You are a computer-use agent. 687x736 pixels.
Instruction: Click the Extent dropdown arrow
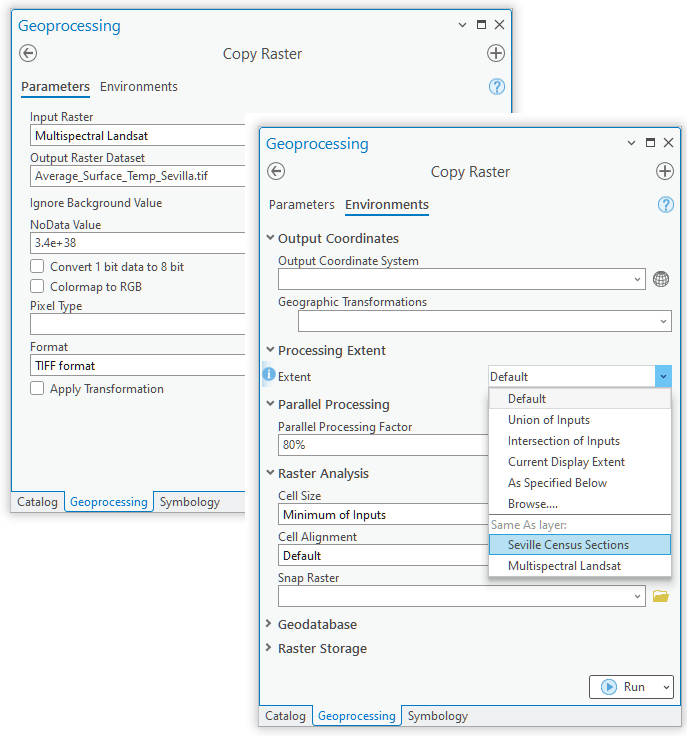pos(663,376)
